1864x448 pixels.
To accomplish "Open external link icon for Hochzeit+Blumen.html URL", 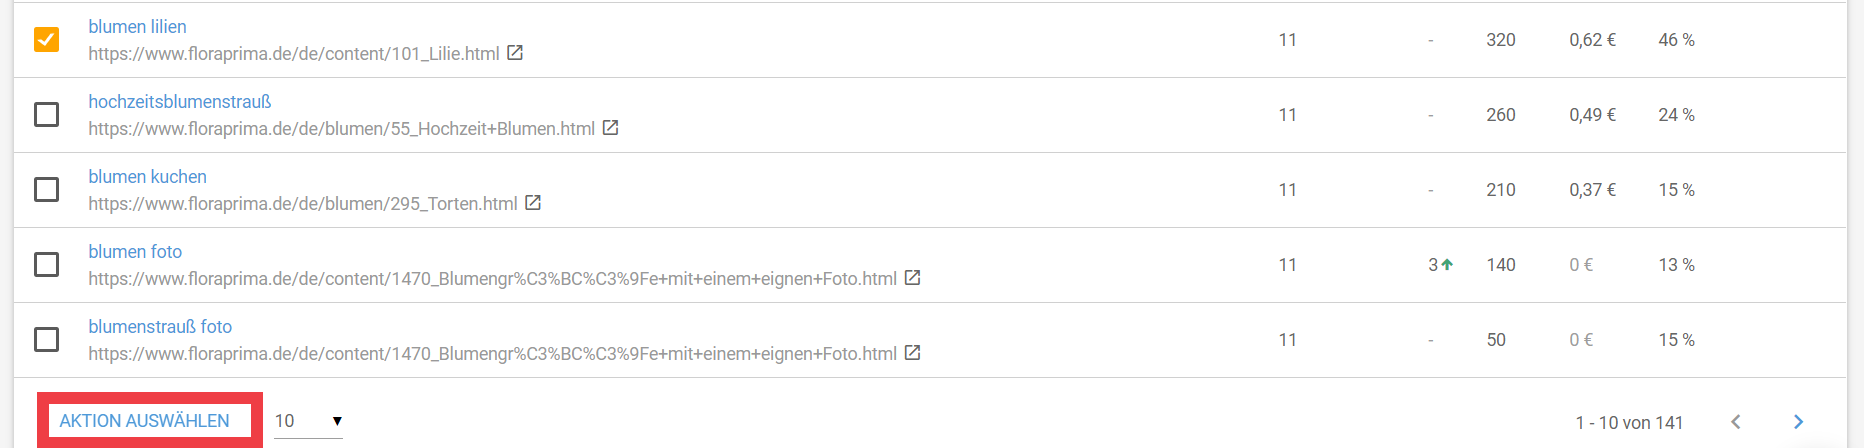I will (610, 128).
